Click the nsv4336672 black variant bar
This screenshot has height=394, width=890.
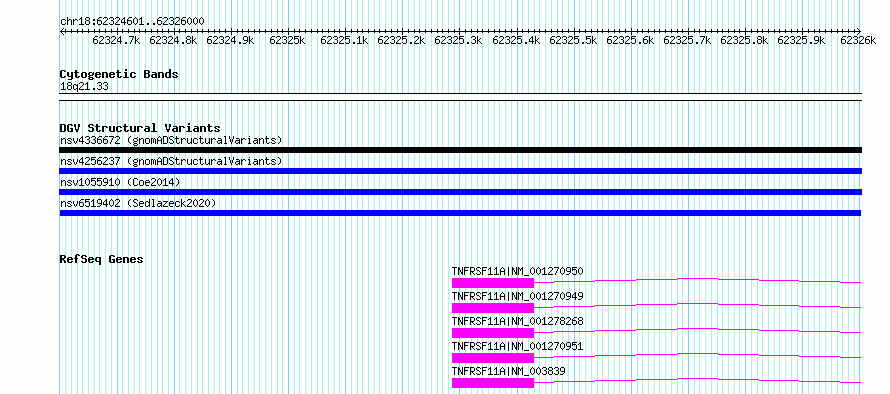(x=460, y=150)
